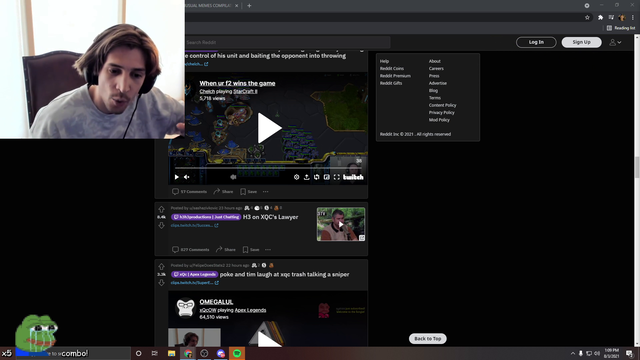Open Chrome profile avatar
Viewport: 640px width, 360px height.
pyautogui.click(x=622, y=18)
